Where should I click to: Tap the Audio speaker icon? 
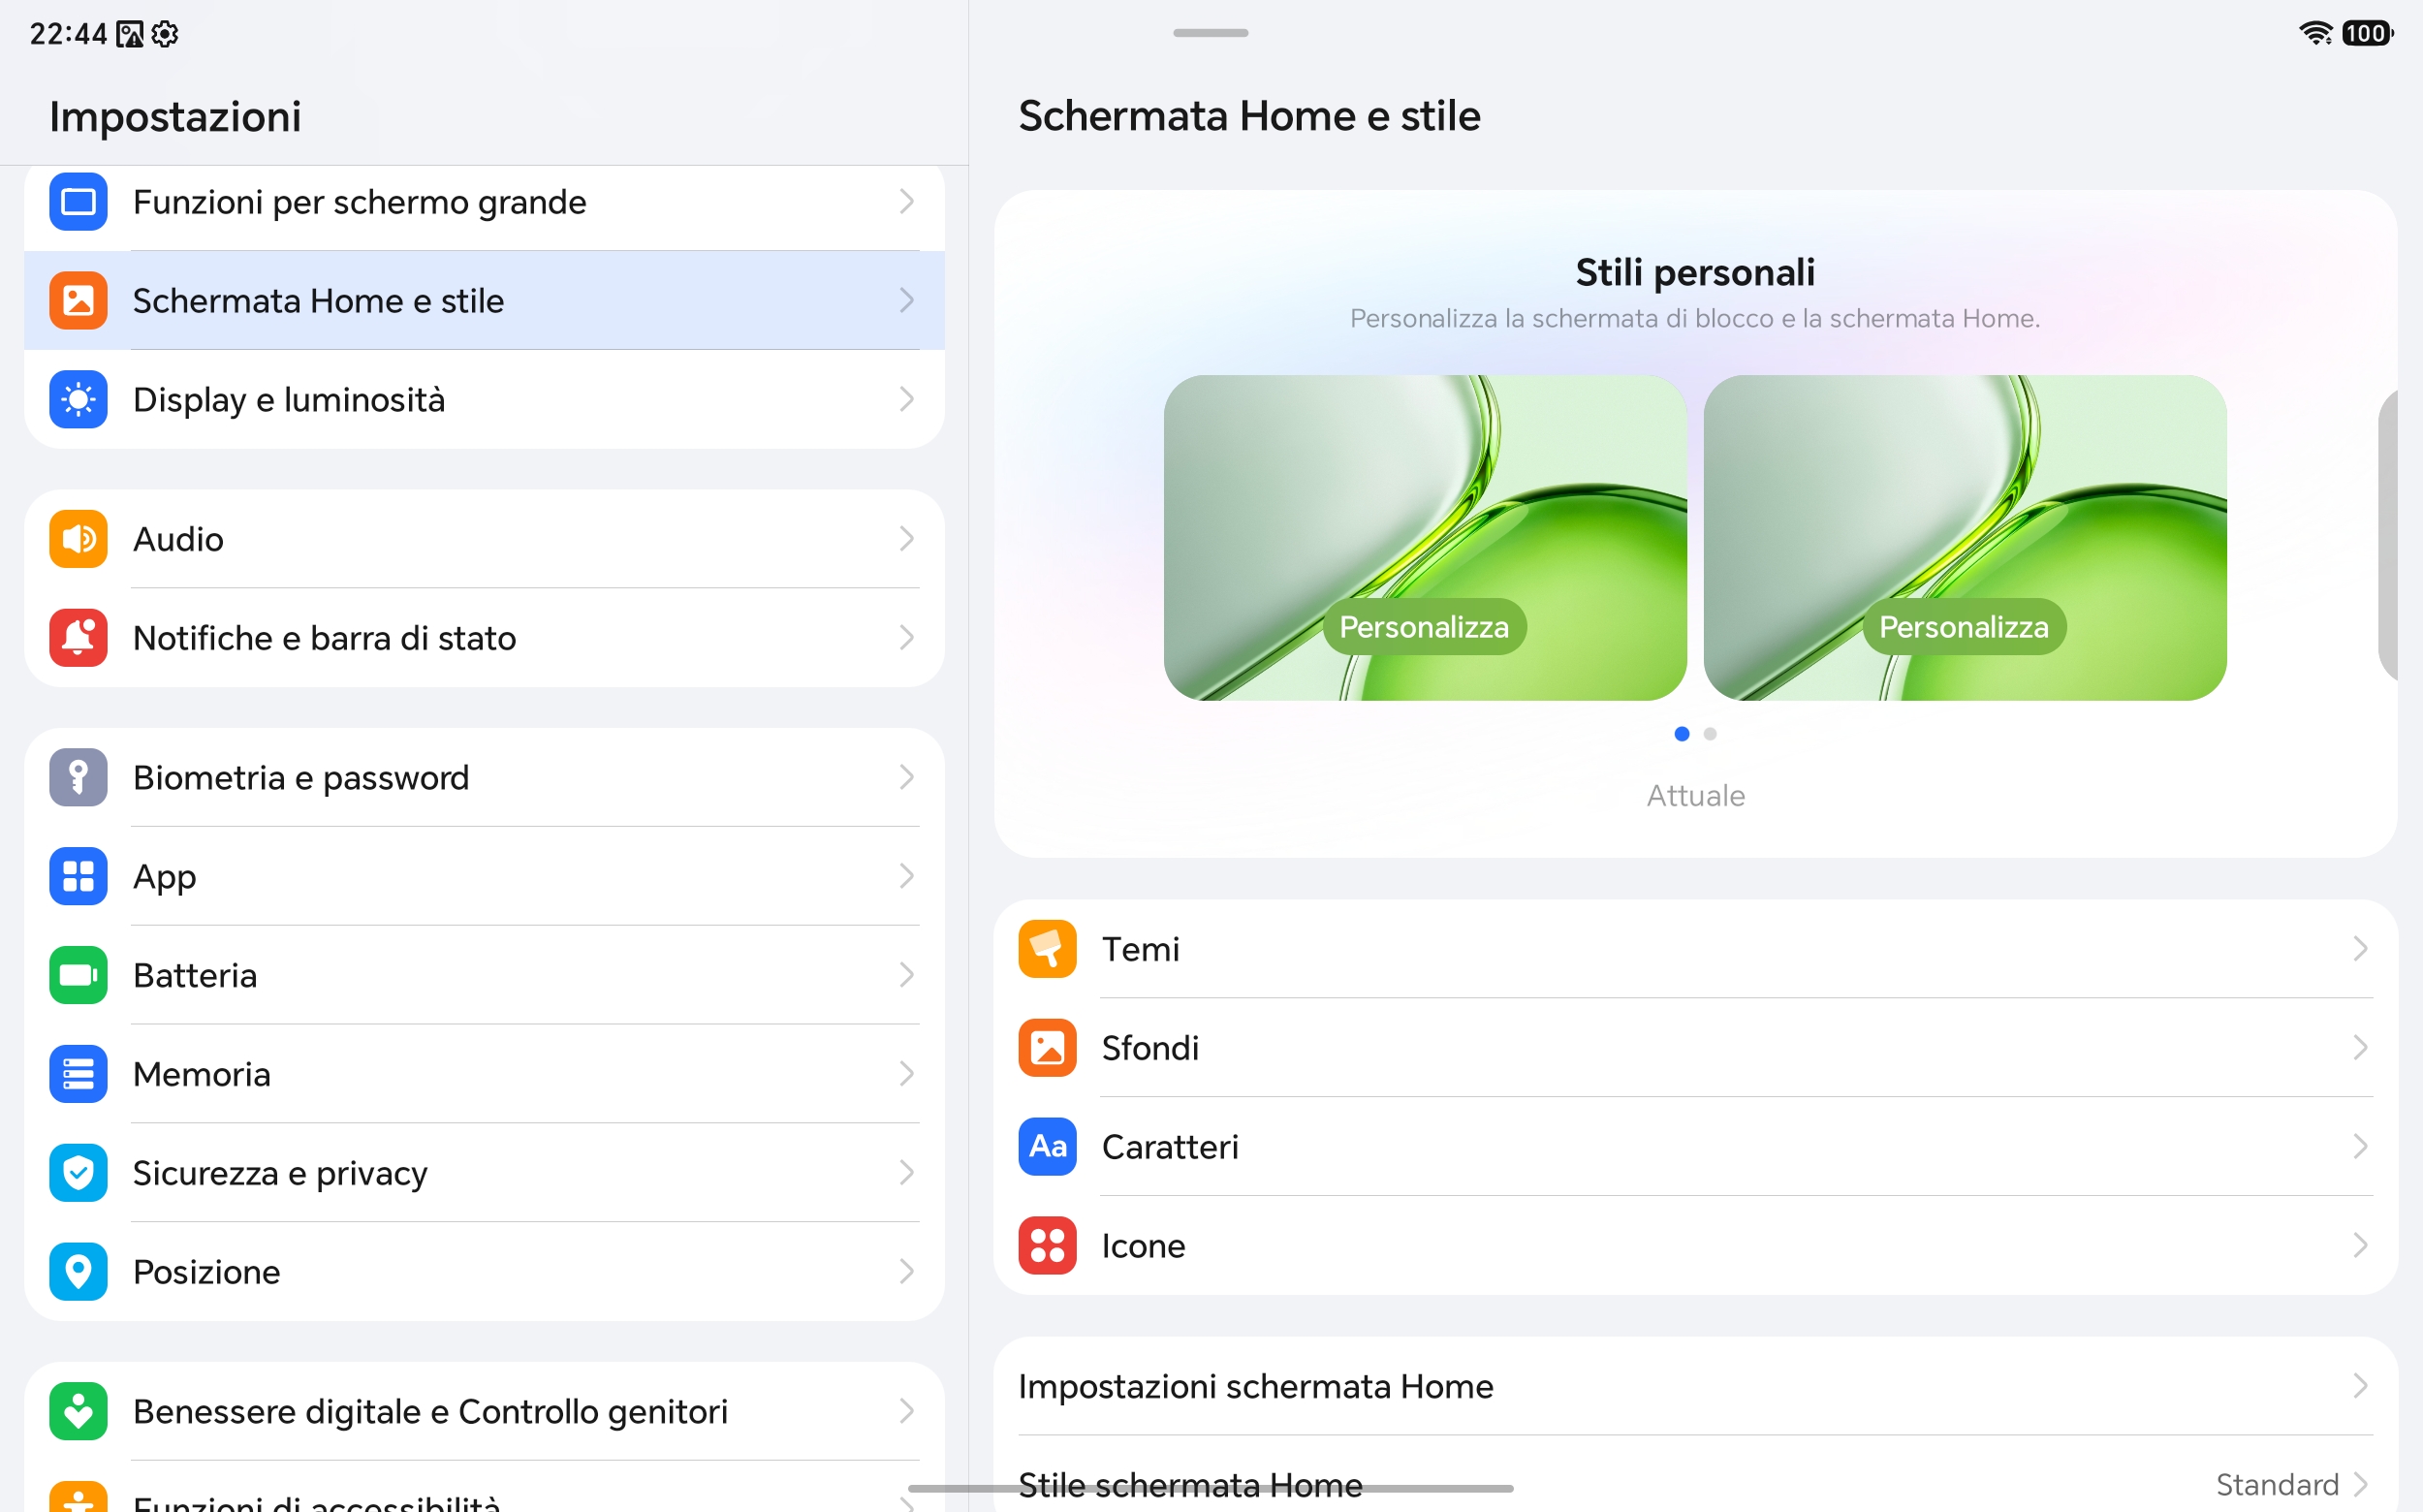pos(78,539)
